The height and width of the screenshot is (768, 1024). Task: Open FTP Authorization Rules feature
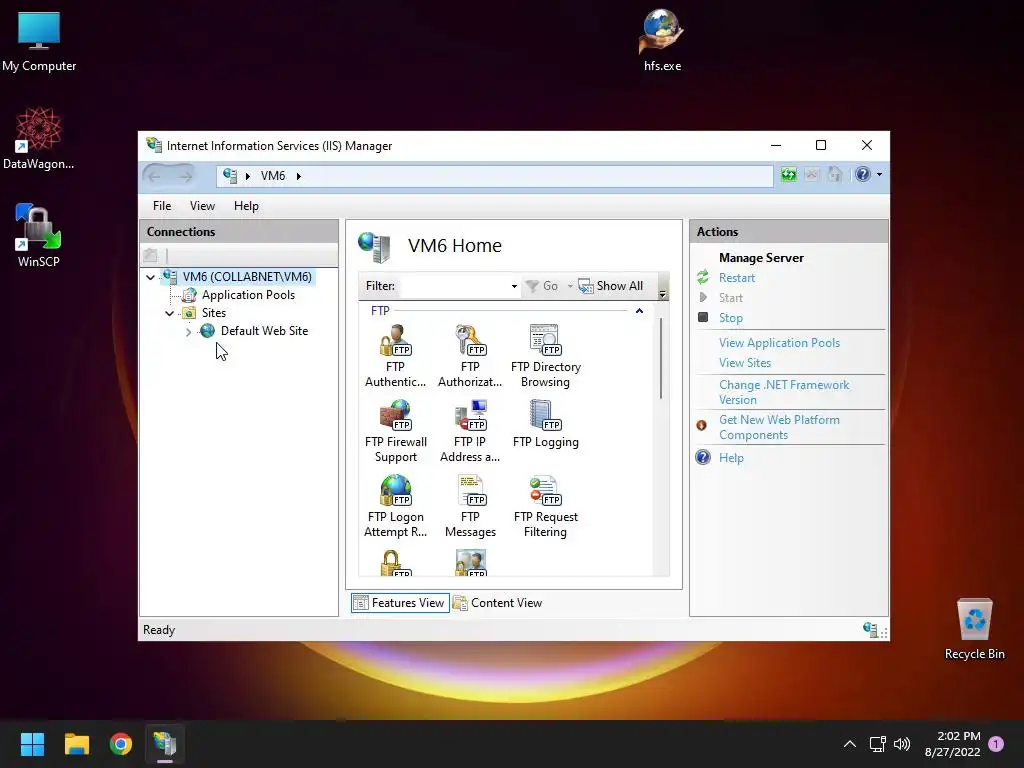pyautogui.click(x=470, y=357)
